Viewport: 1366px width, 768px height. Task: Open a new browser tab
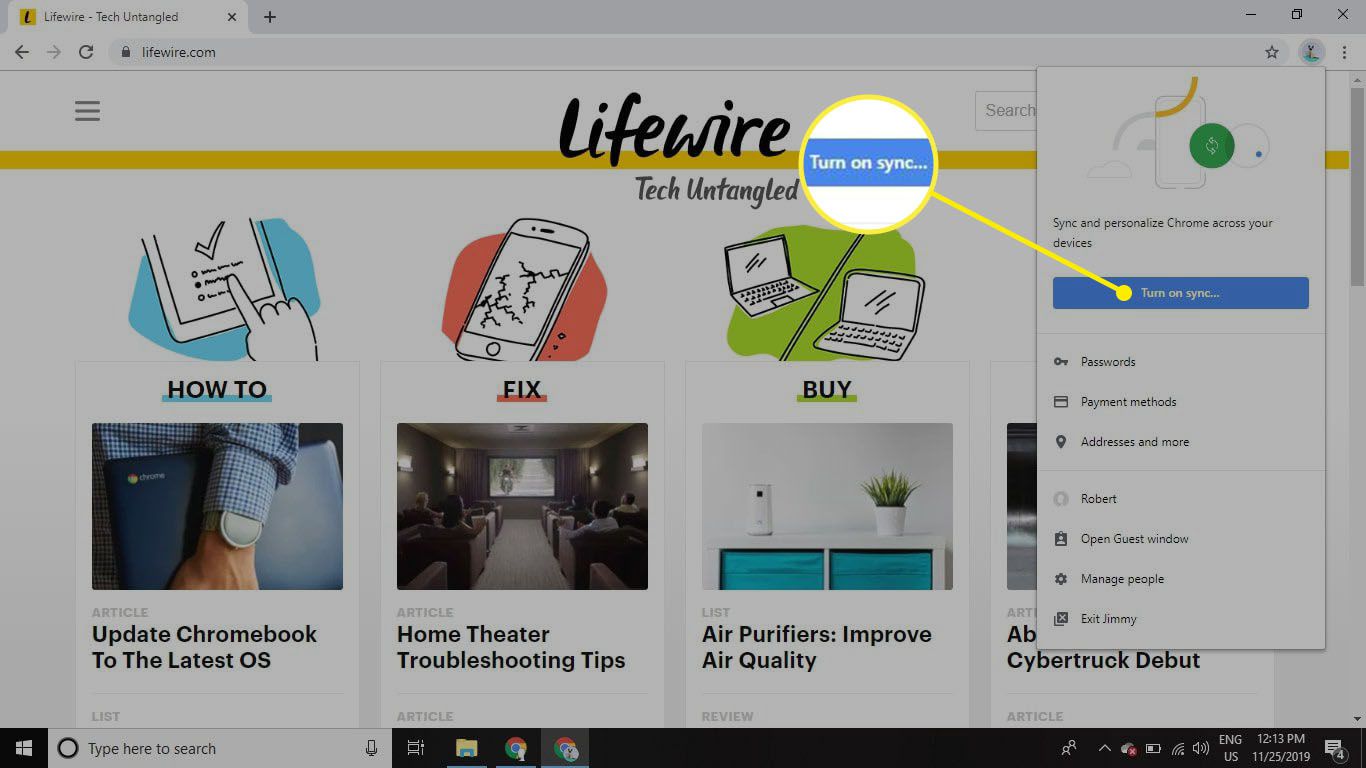tap(270, 17)
